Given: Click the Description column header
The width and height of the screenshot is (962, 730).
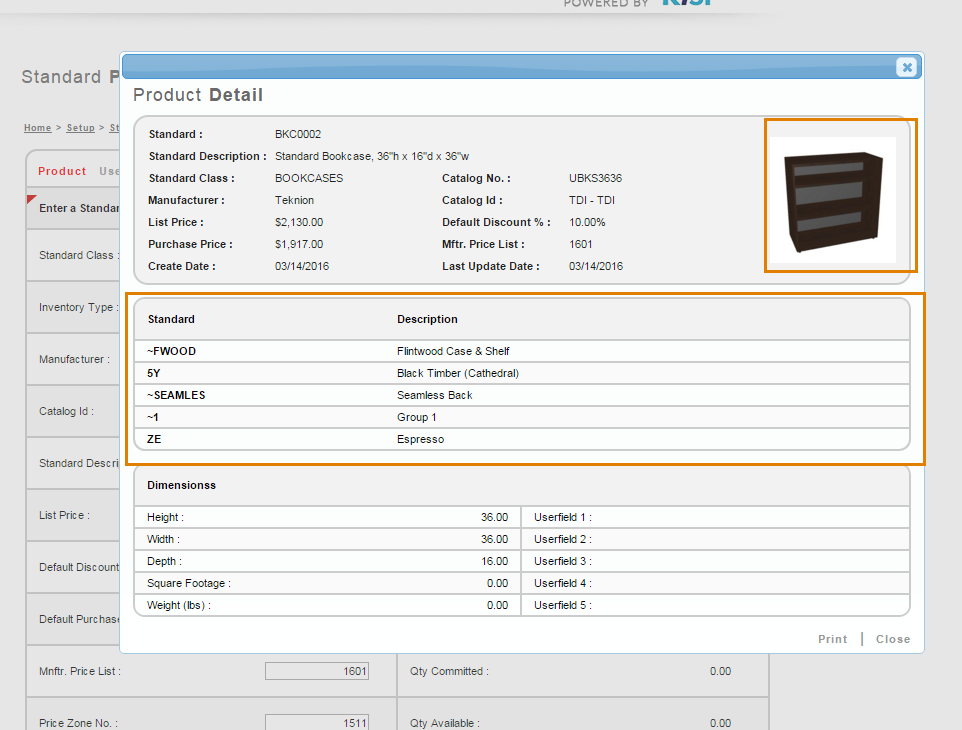Looking at the screenshot, I should point(427,319).
